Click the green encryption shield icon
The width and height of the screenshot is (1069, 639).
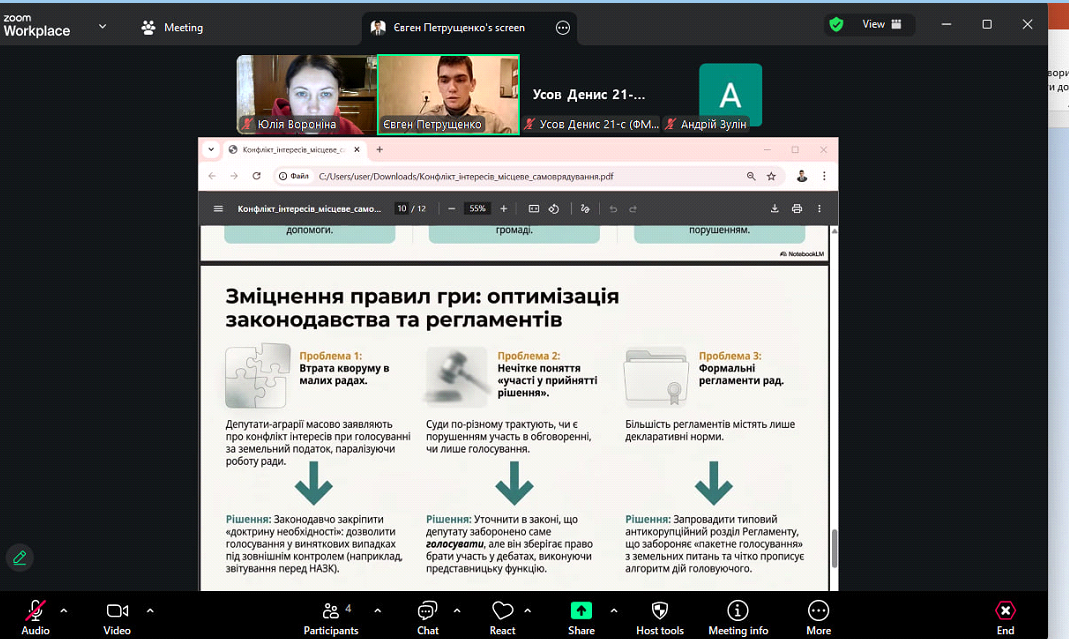[837, 24]
